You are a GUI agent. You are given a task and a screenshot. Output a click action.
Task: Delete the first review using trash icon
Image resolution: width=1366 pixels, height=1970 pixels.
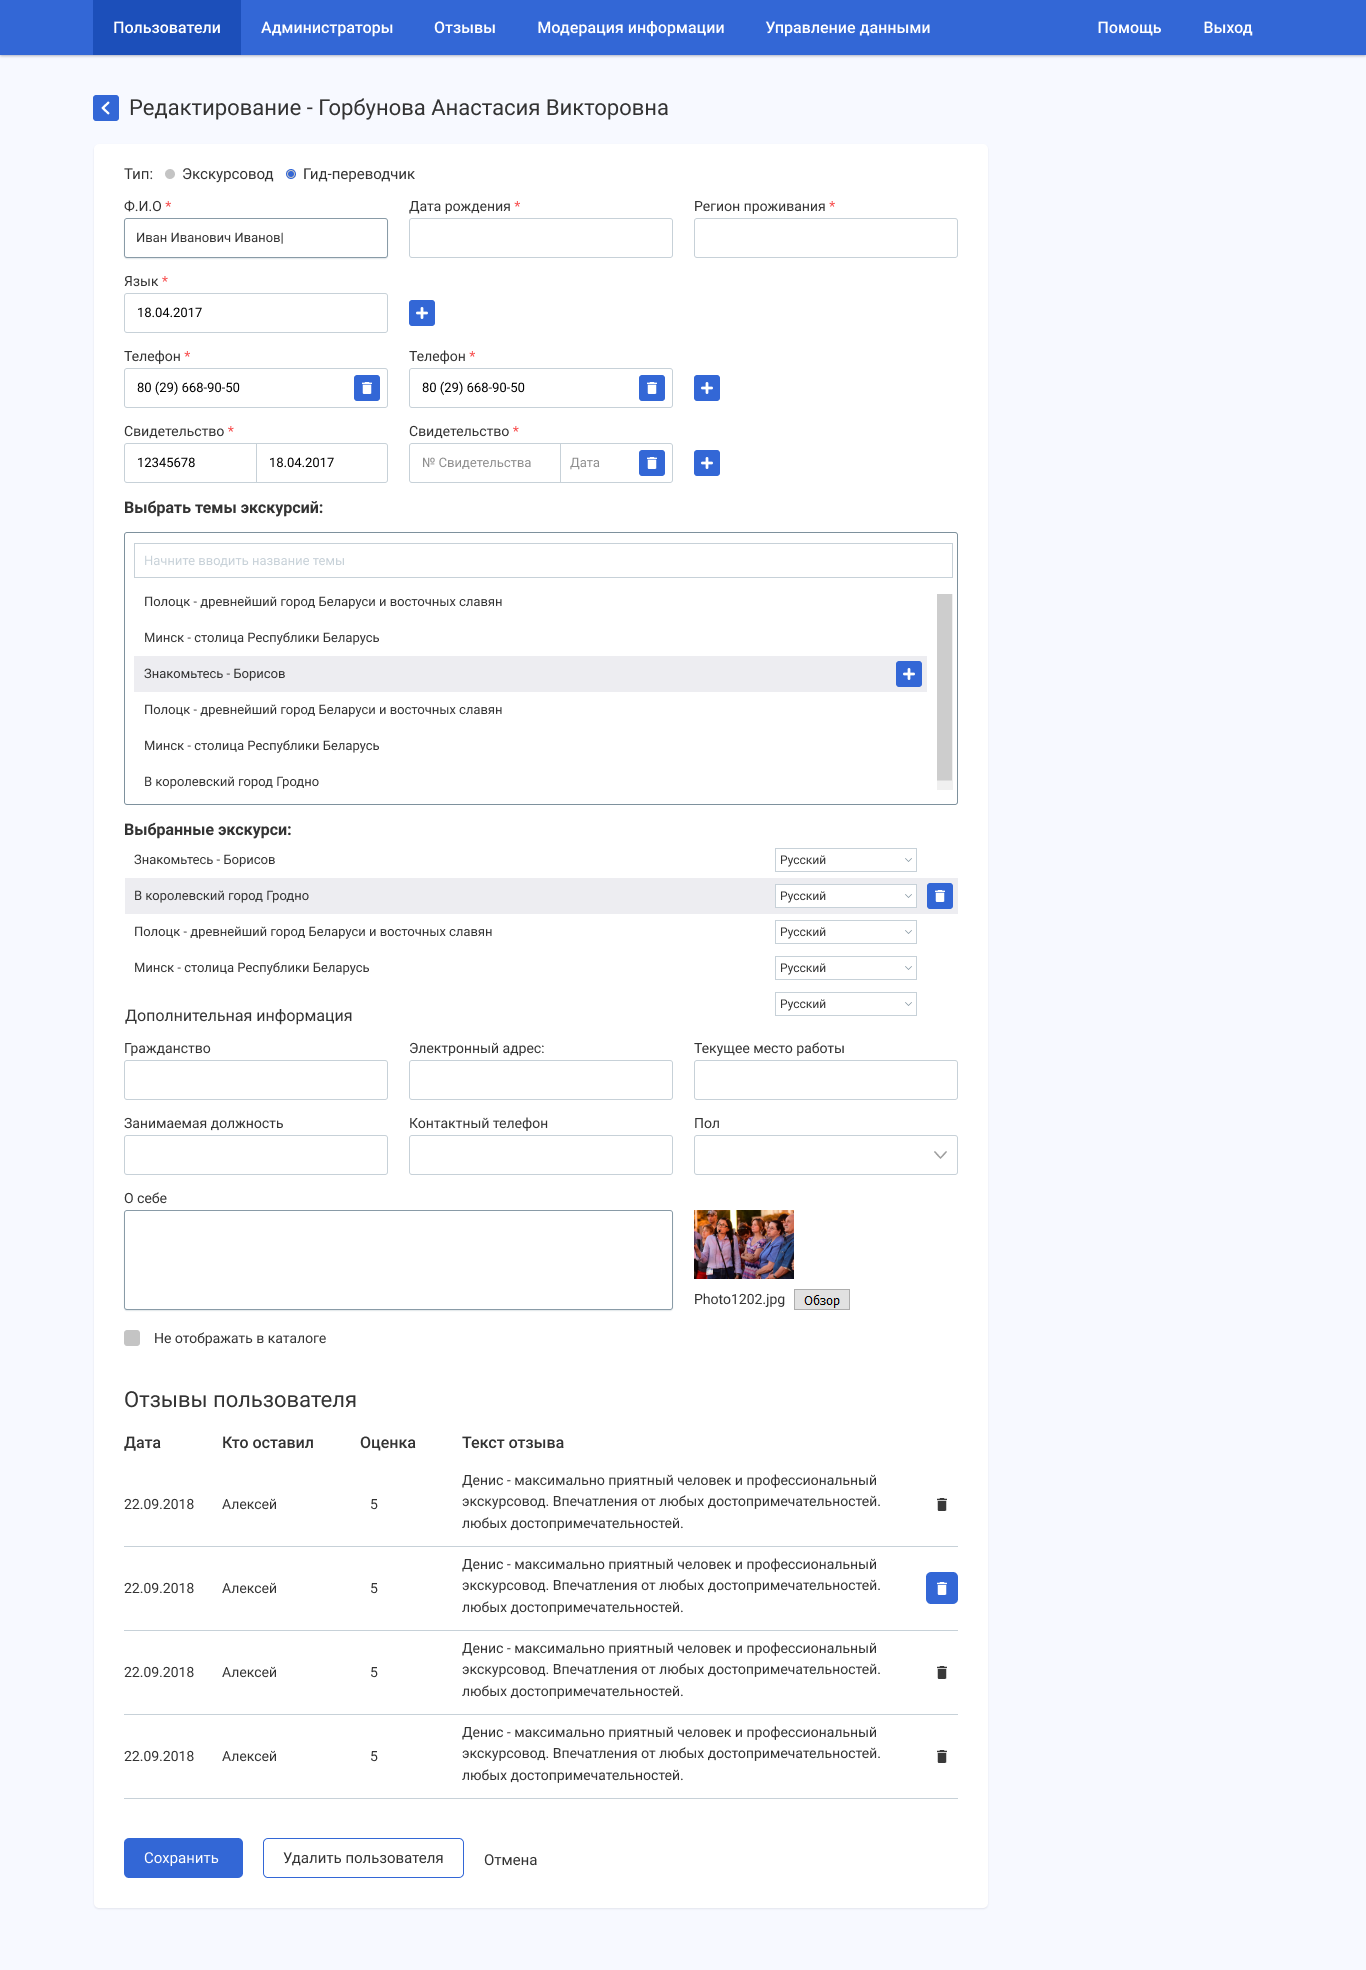(x=941, y=1504)
